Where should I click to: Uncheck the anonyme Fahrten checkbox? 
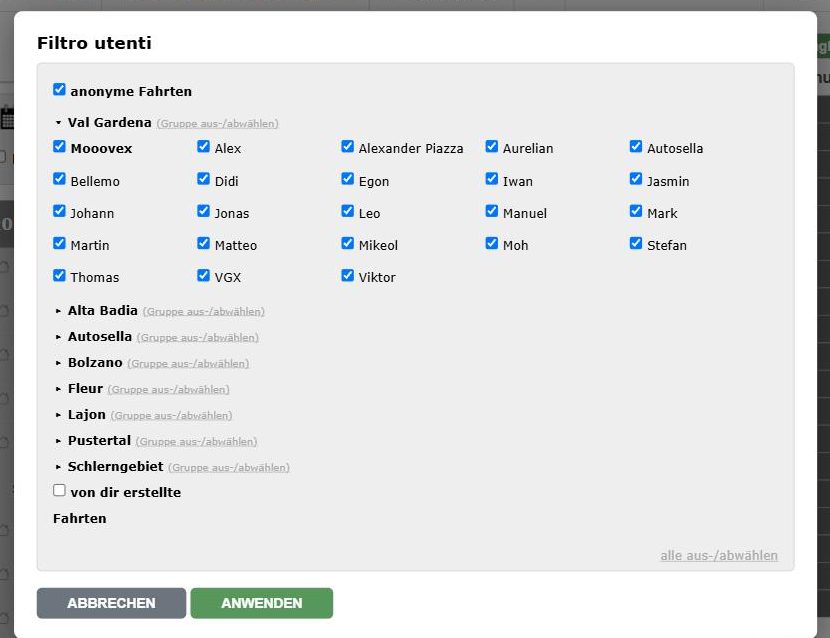pos(59,89)
